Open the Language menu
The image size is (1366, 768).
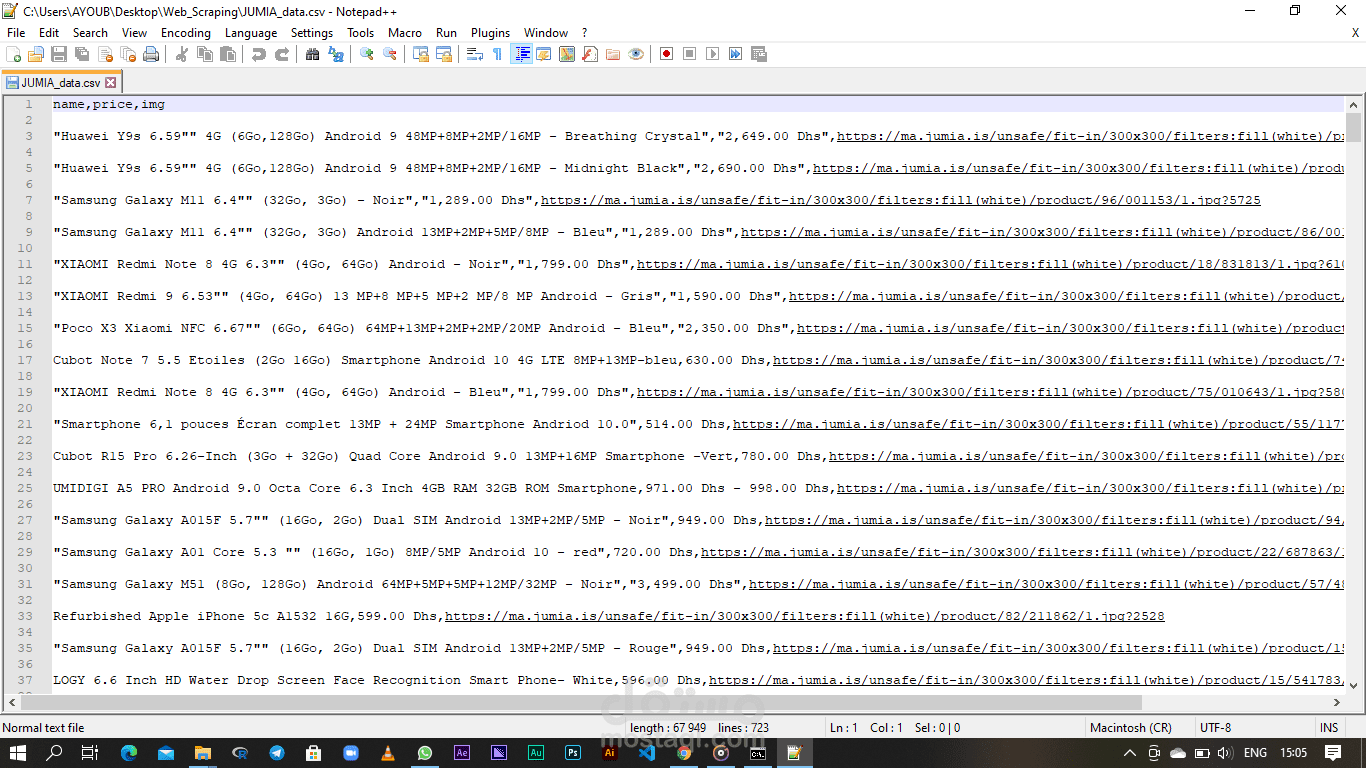coord(251,33)
